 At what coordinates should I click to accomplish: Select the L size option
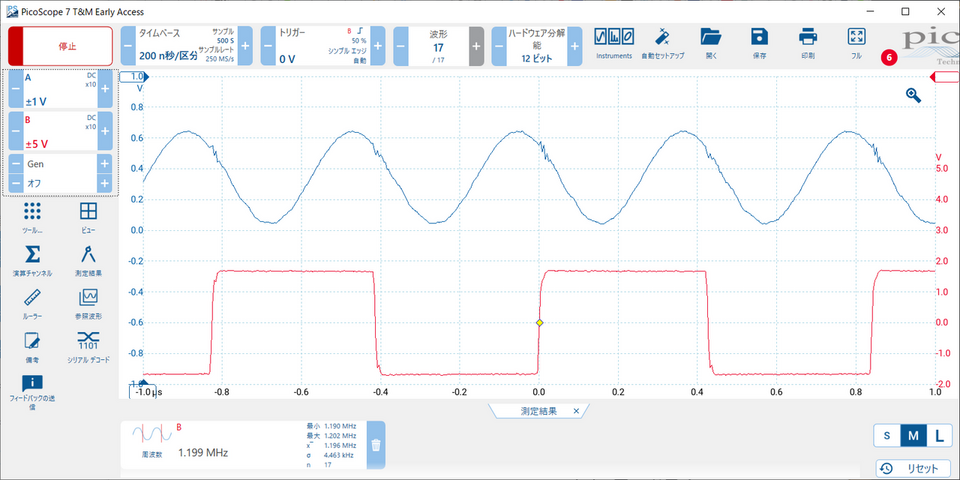click(x=939, y=436)
